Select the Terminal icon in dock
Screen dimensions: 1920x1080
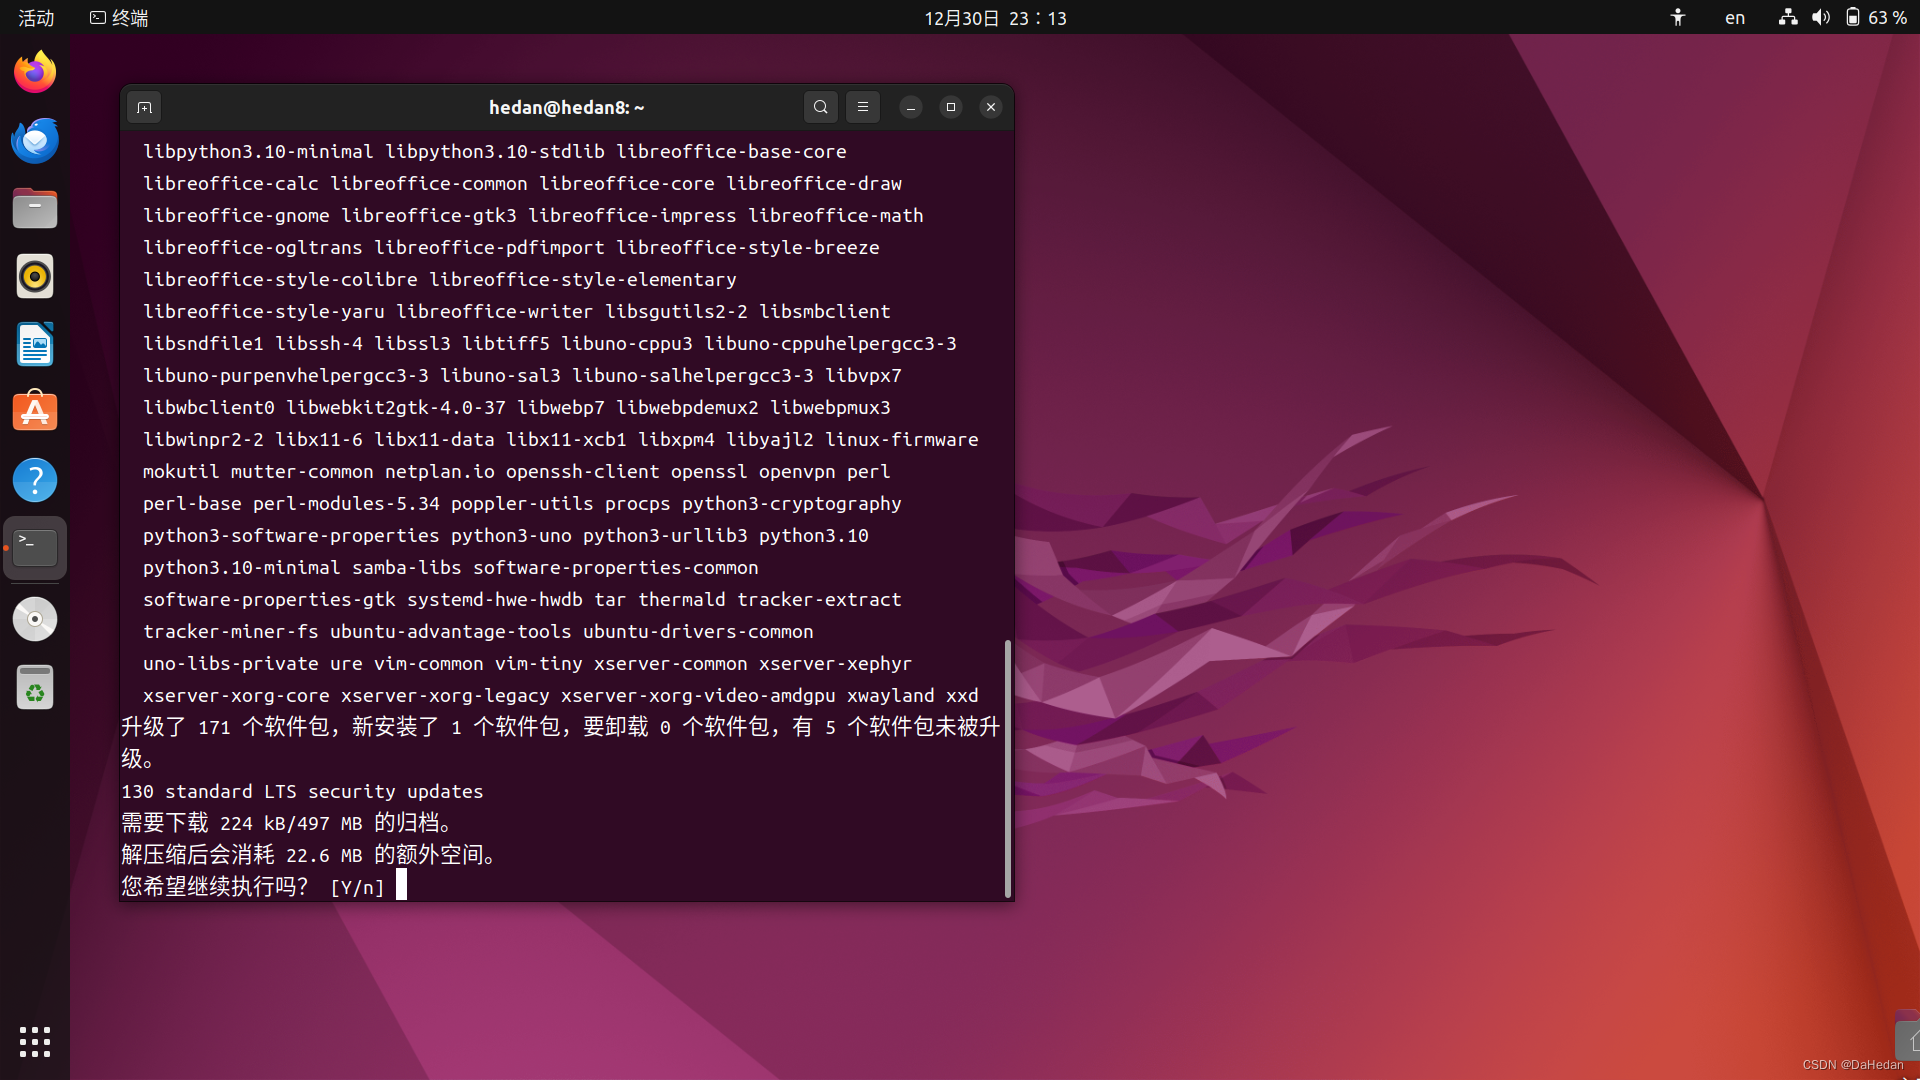pos(35,548)
